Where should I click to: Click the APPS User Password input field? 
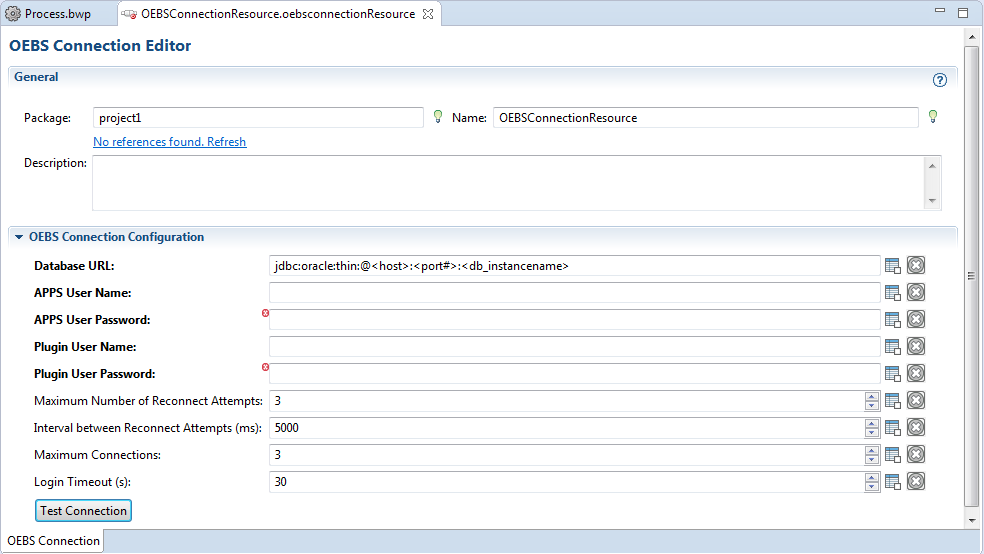tap(574, 319)
